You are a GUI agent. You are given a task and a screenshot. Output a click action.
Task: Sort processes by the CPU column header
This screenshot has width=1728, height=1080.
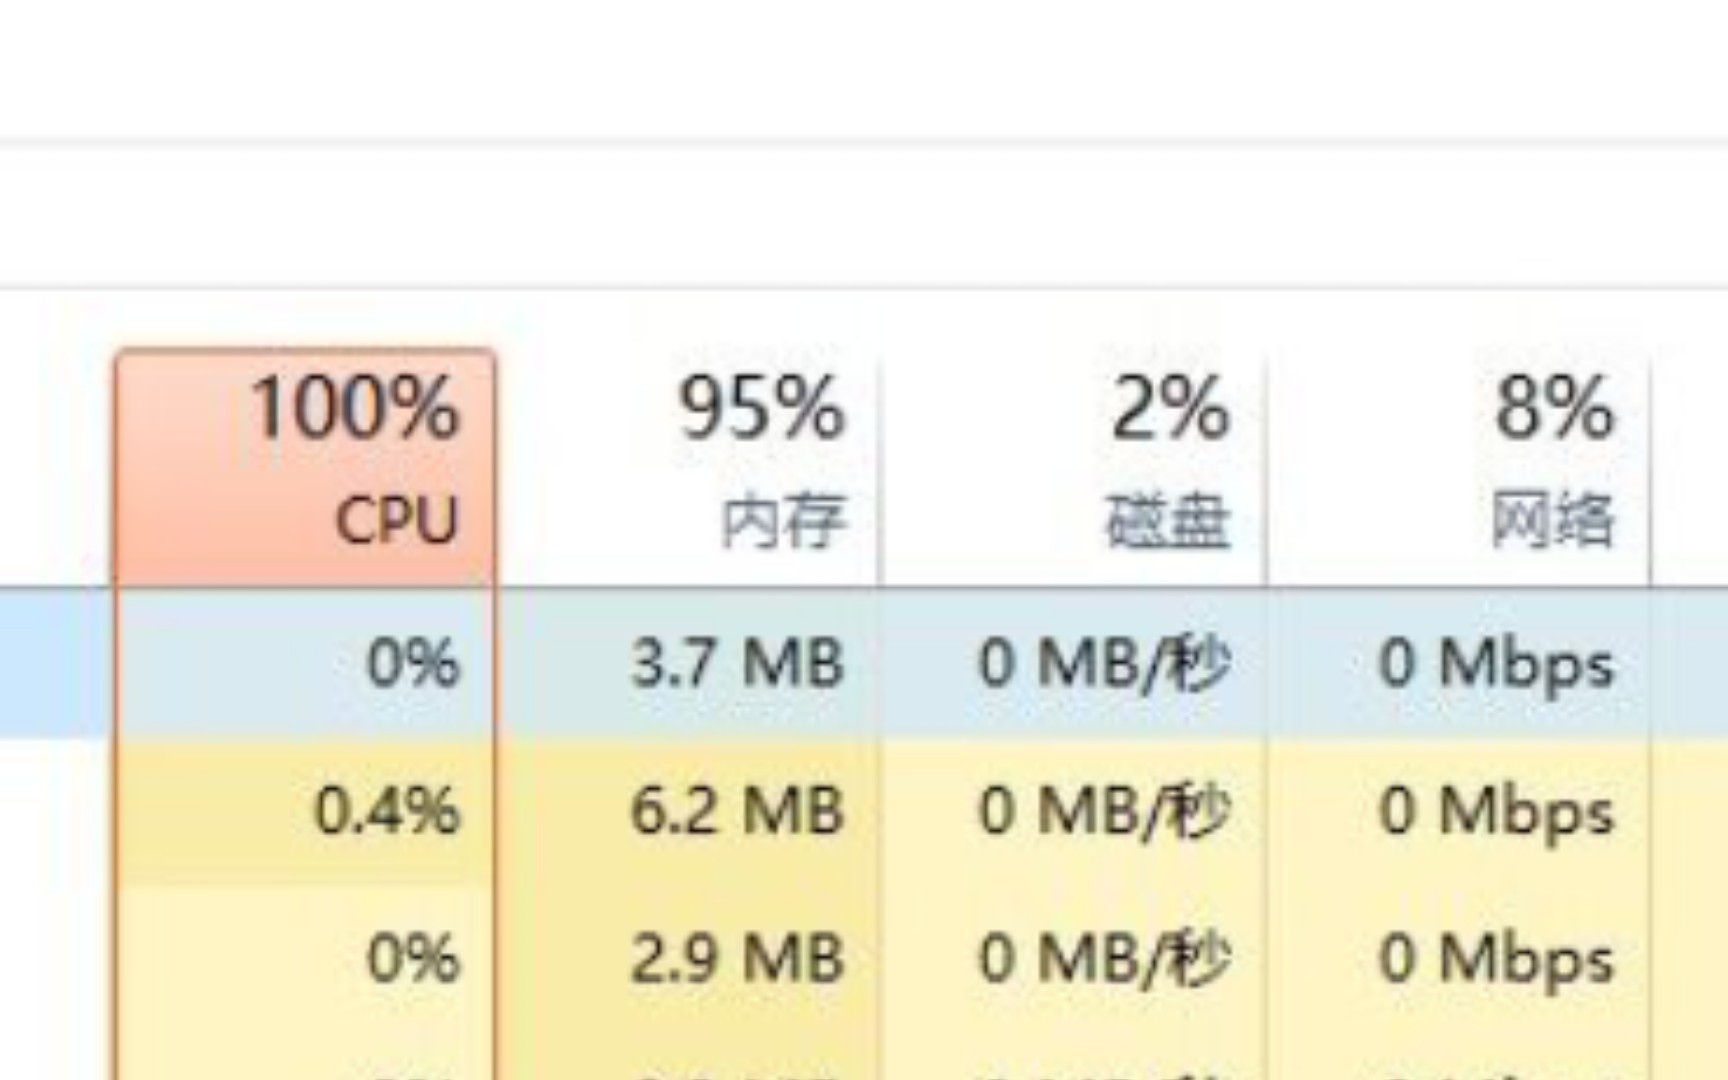[305, 465]
